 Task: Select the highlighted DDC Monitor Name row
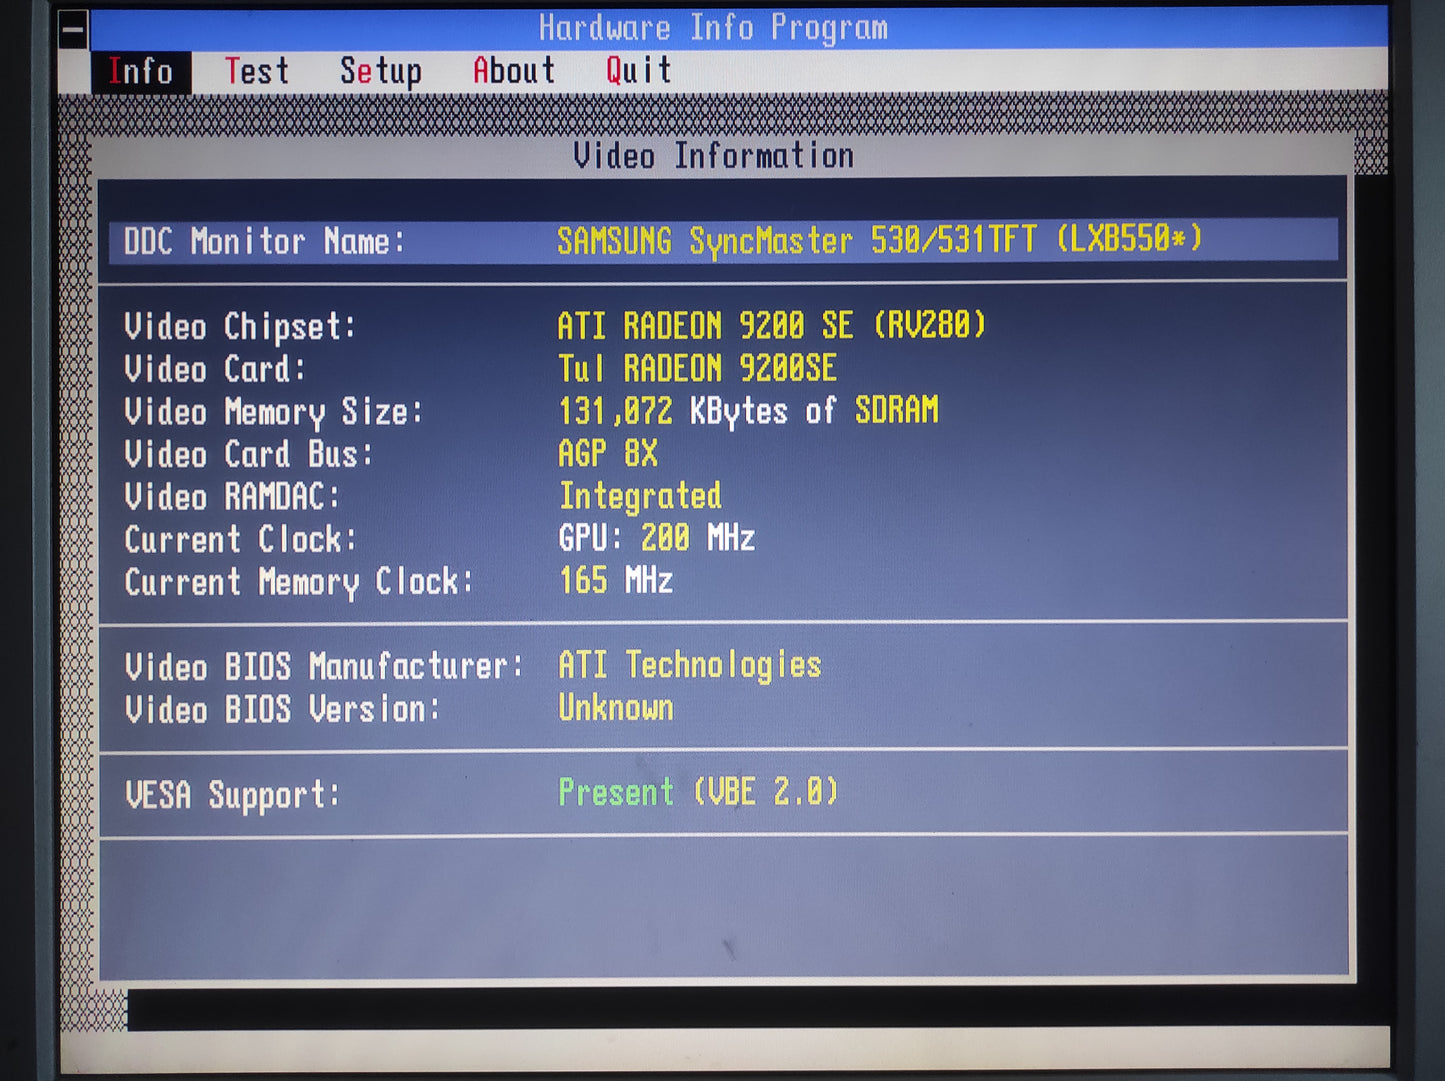coord(722,241)
